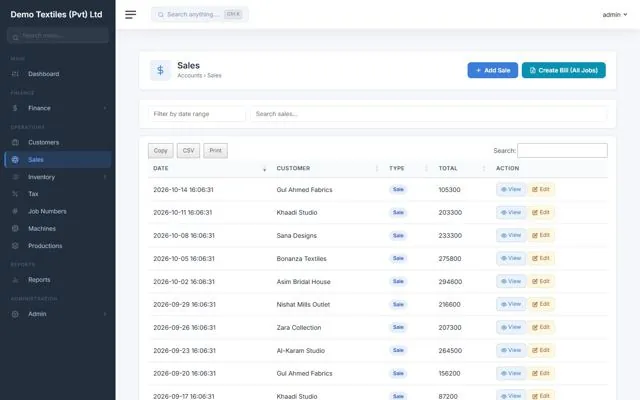The width and height of the screenshot is (640, 400).
Task: Sort the table by Customer column
Action: pyautogui.click(x=327, y=168)
